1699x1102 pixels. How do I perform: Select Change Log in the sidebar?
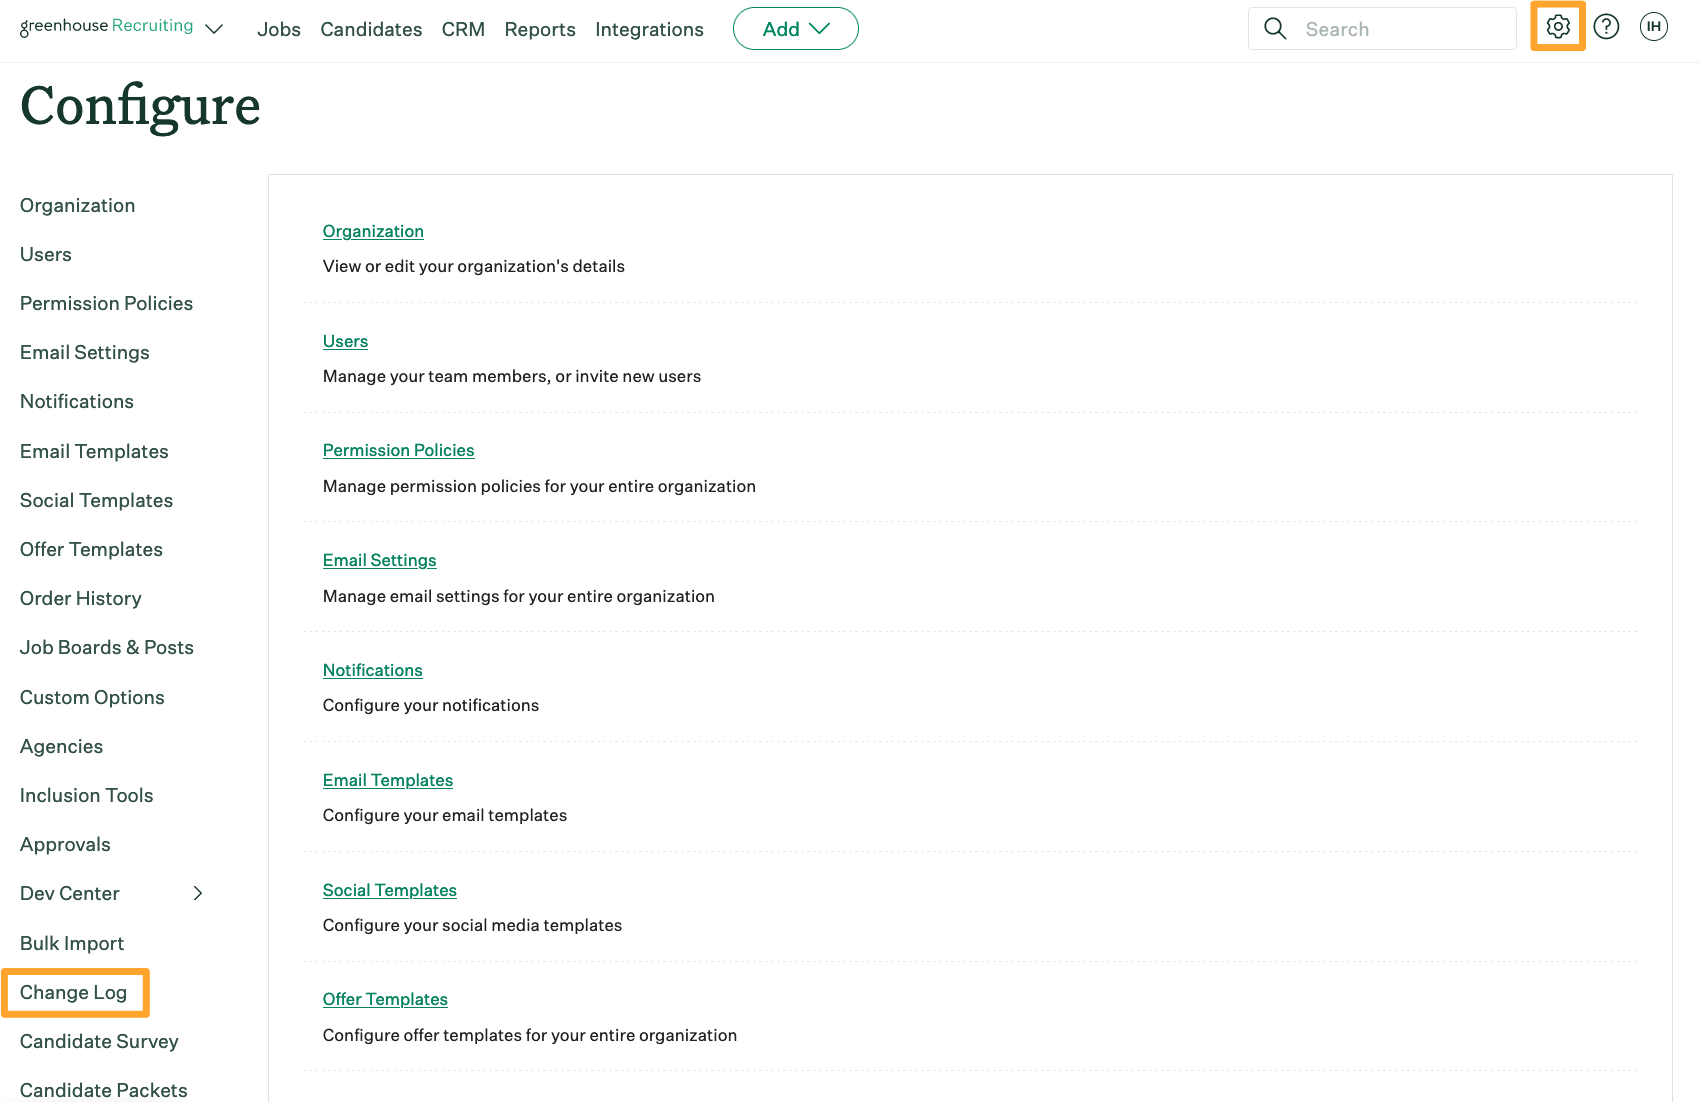click(73, 992)
